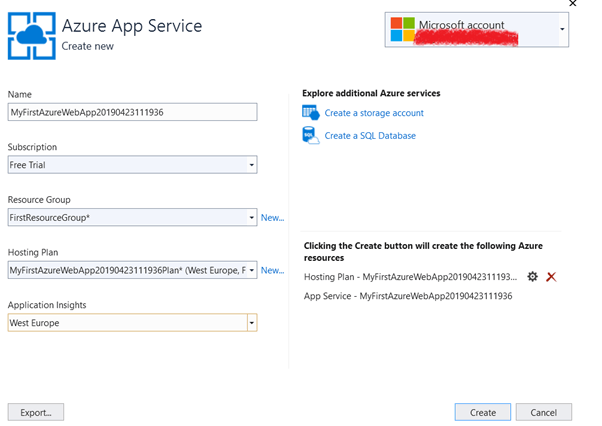The image size is (602, 426).
Task: Click New link next to Resource Group
Action: pyautogui.click(x=273, y=218)
